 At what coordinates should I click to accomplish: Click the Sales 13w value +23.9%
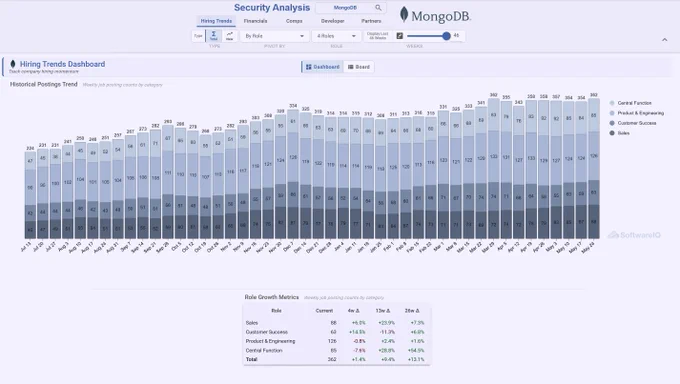pyautogui.click(x=386, y=323)
